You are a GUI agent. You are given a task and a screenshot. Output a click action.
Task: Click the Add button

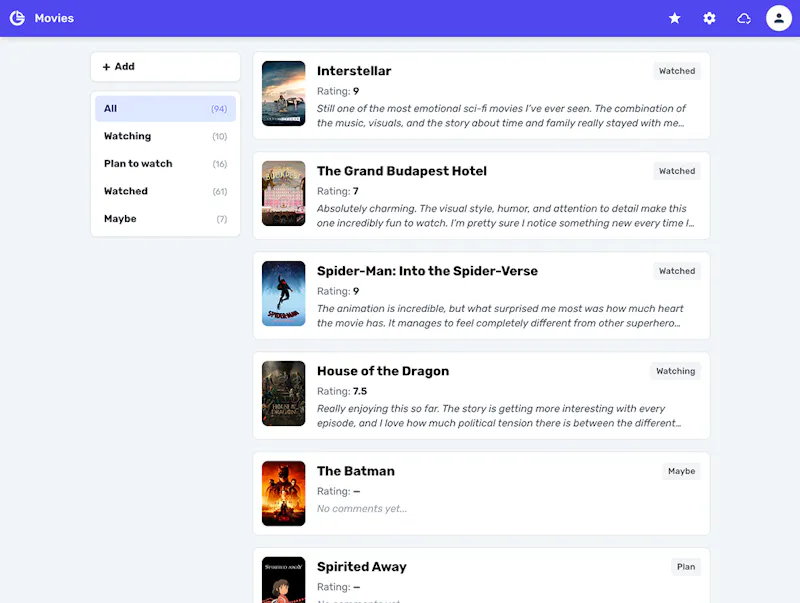click(165, 67)
